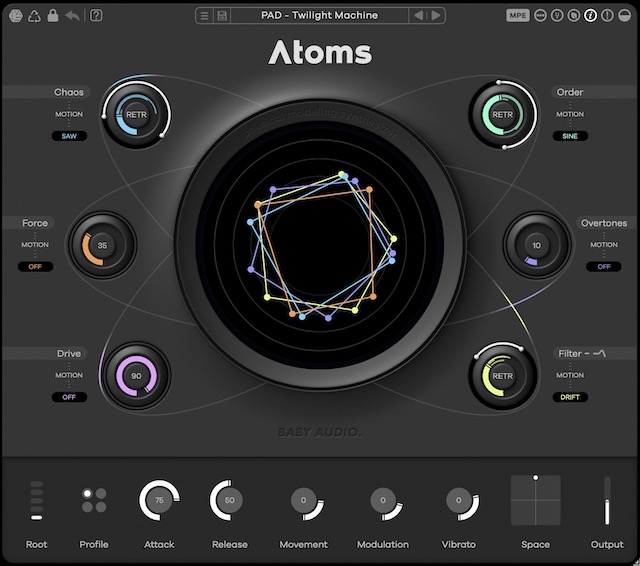Viewport: 640px width, 566px height.
Task: Go to the next preset arrow
Action: [436, 16]
